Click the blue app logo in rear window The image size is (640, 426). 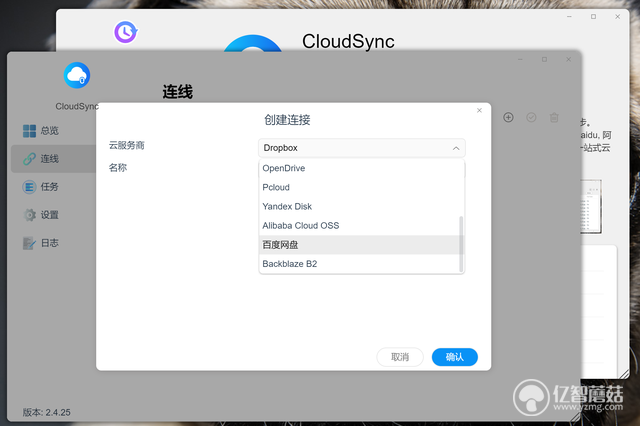(x=253, y=43)
